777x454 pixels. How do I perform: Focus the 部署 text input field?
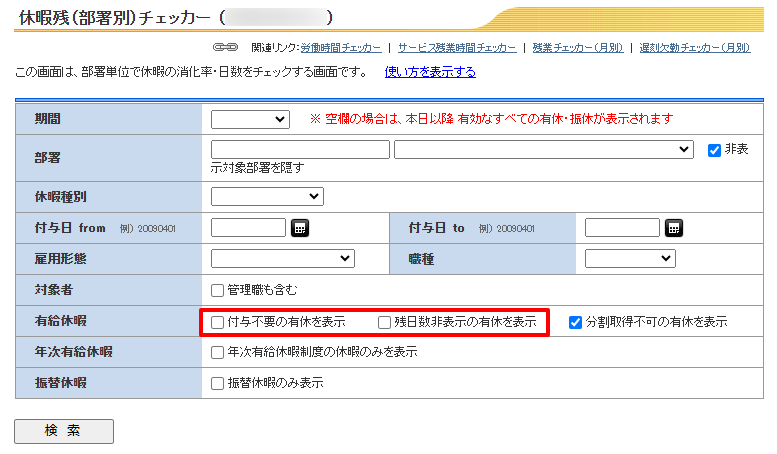point(300,149)
